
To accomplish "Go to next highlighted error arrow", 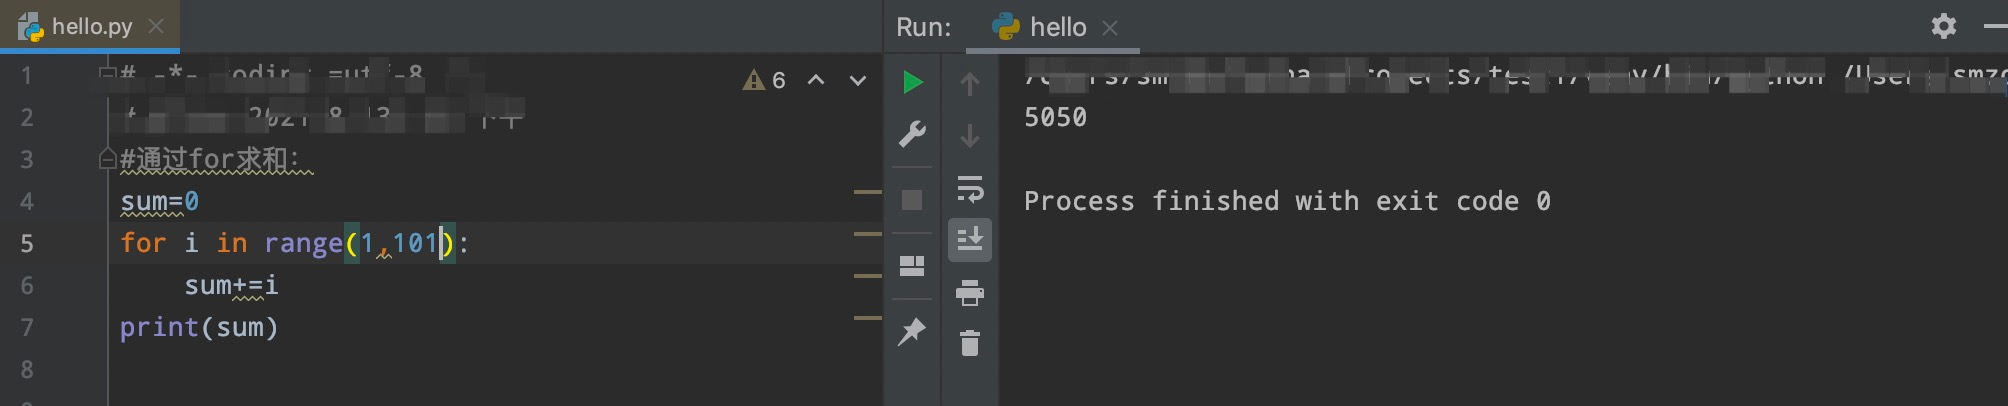I will click(858, 80).
